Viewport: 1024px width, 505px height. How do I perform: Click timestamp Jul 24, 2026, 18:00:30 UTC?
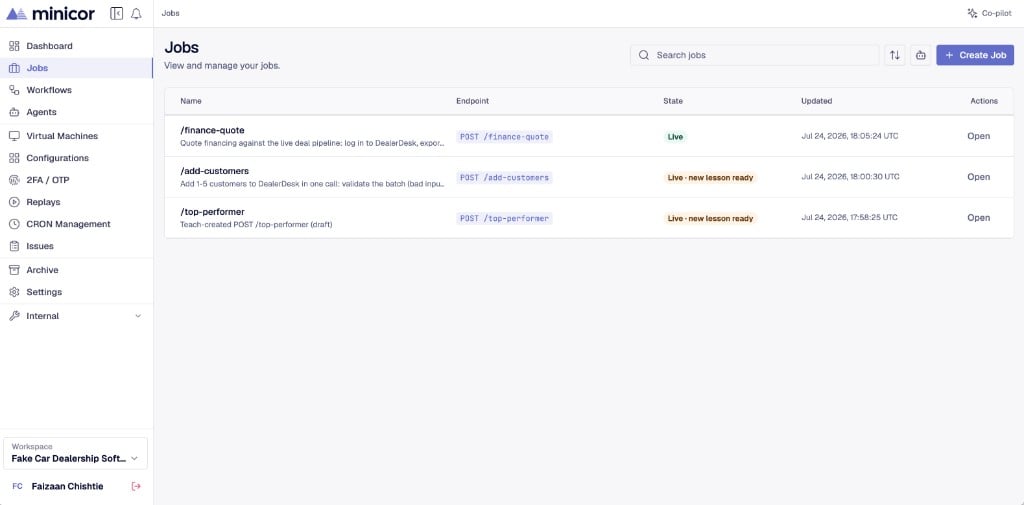pos(850,177)
